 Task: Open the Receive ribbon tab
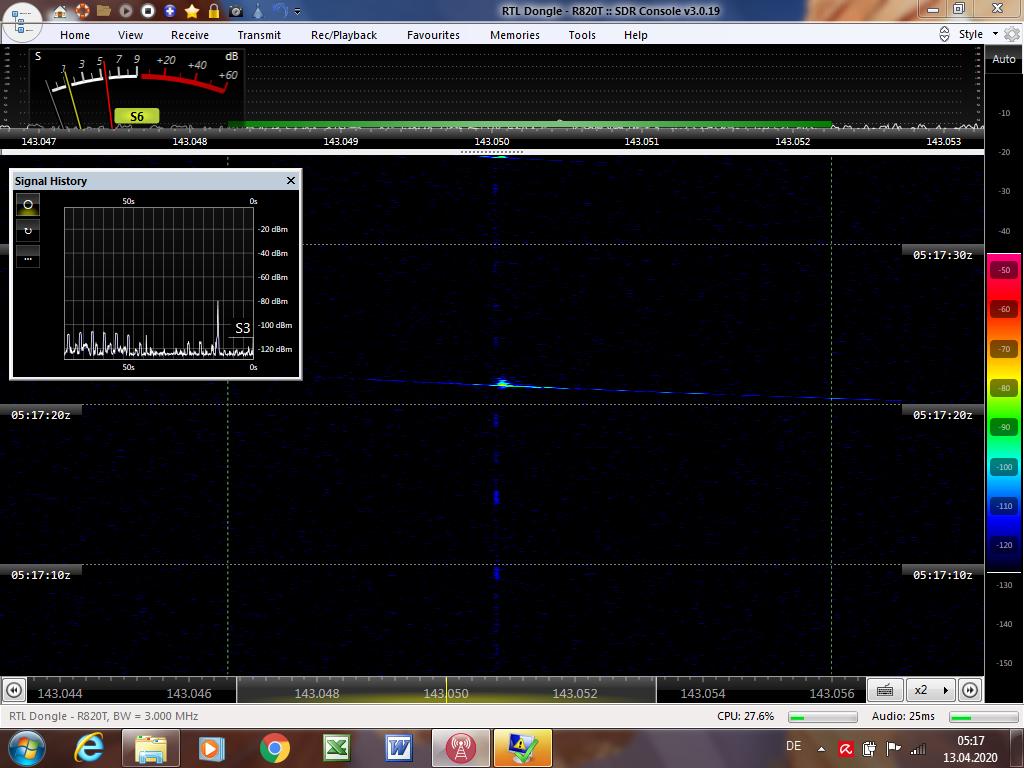tap(190, 35)
